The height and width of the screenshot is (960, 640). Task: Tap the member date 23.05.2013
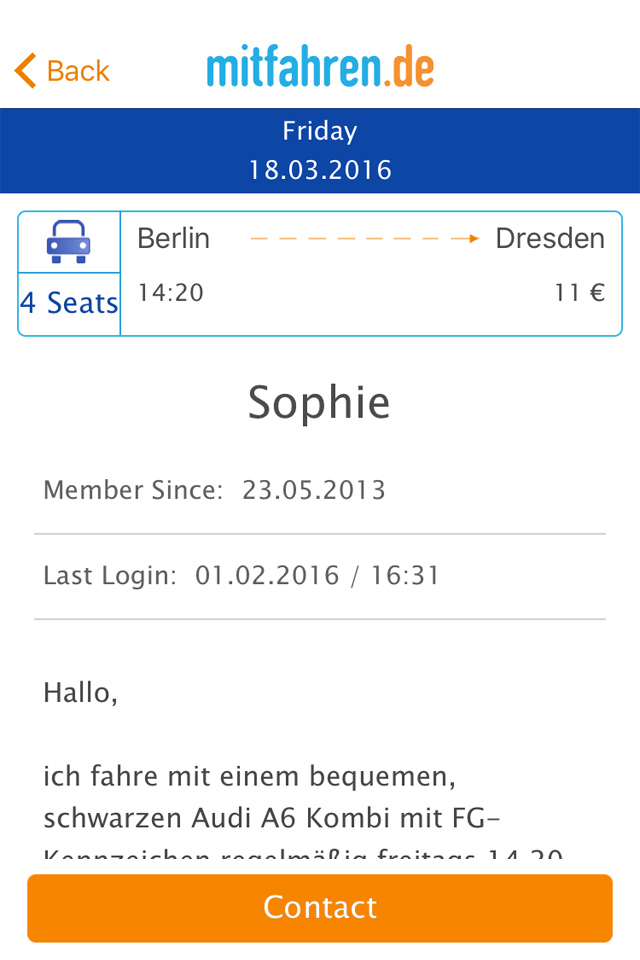point(314,490)
